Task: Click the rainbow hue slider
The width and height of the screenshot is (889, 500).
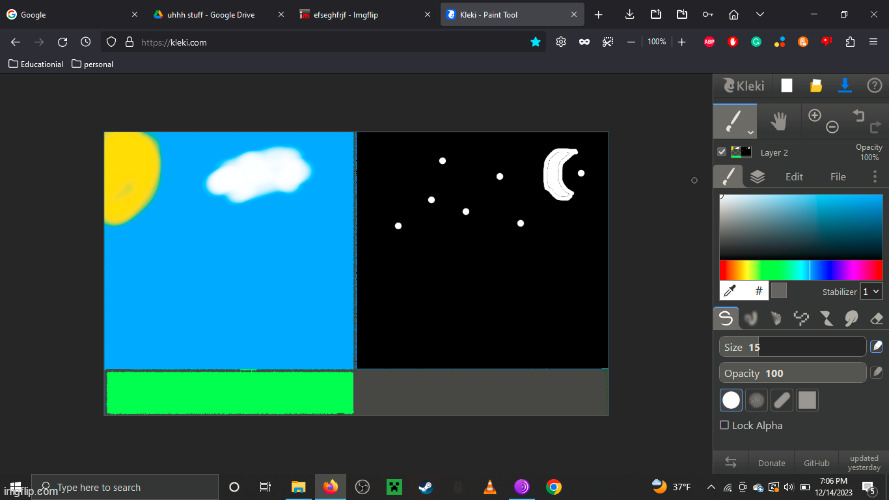Action: 801,270
